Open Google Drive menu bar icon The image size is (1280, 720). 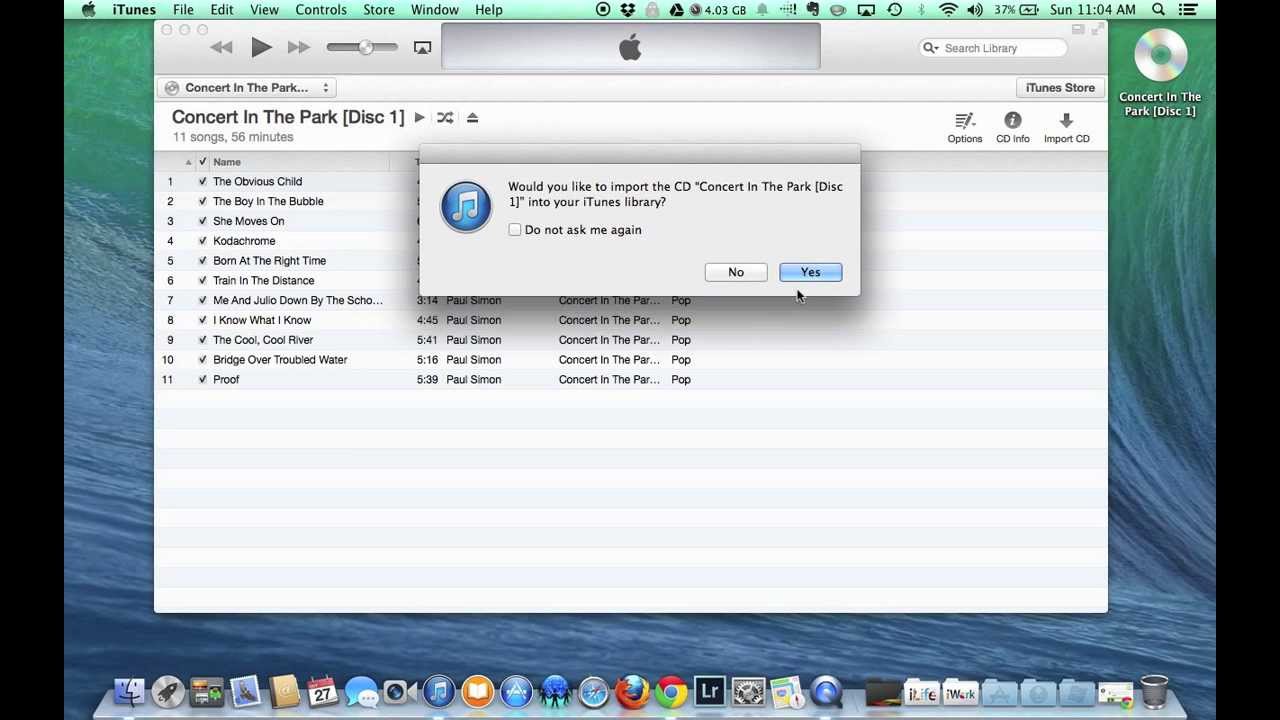pos(677,10)
